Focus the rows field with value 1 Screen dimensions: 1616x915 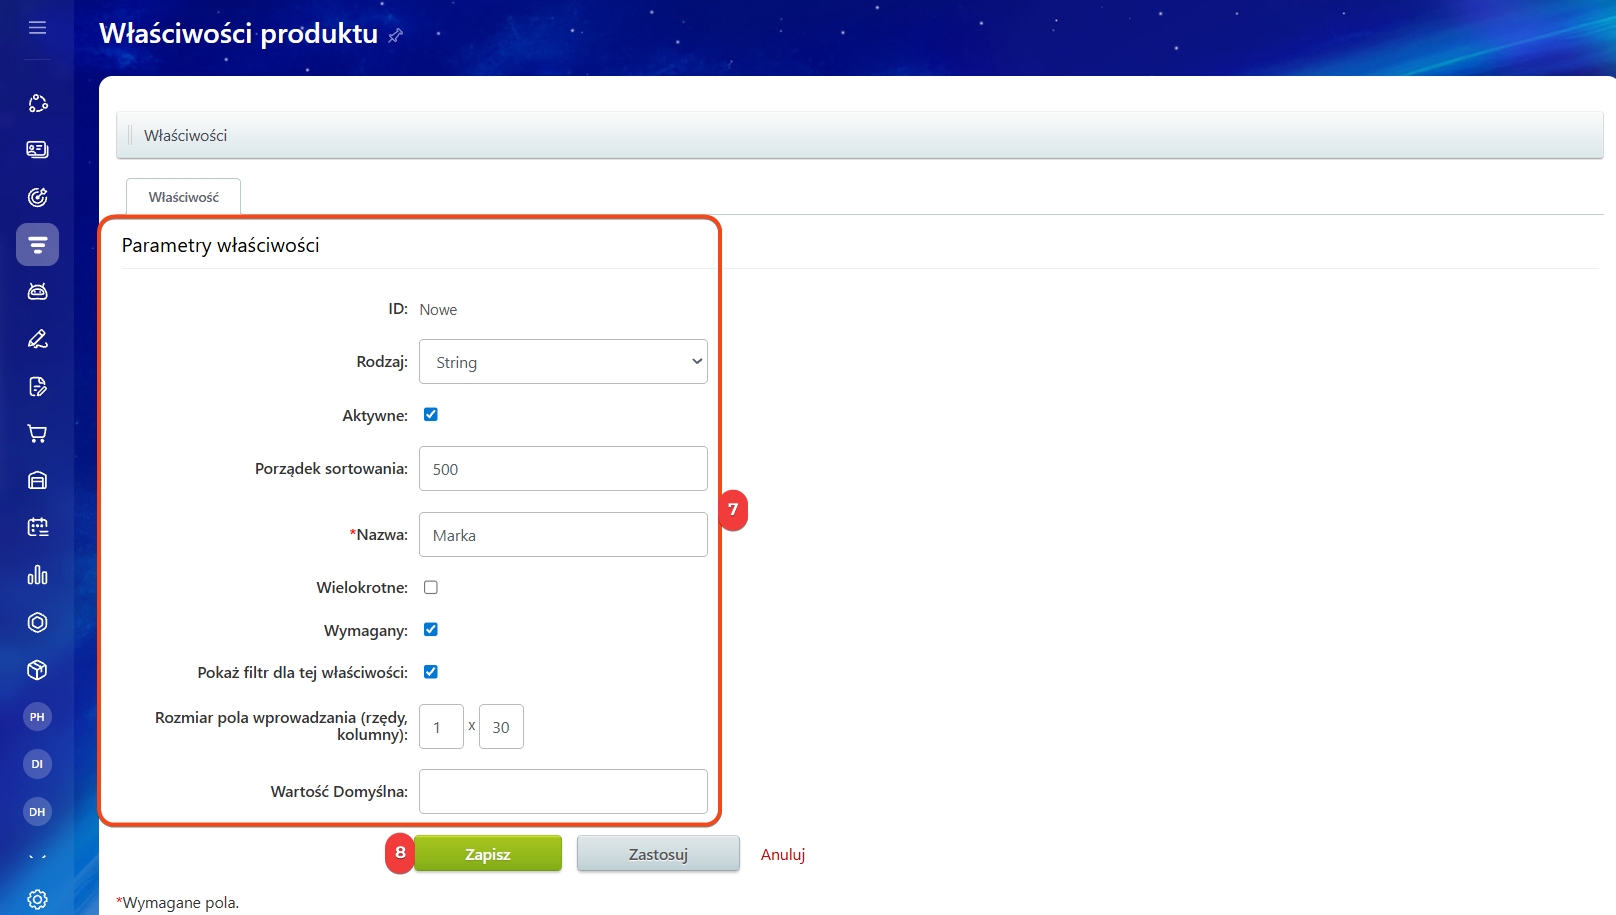441,727
